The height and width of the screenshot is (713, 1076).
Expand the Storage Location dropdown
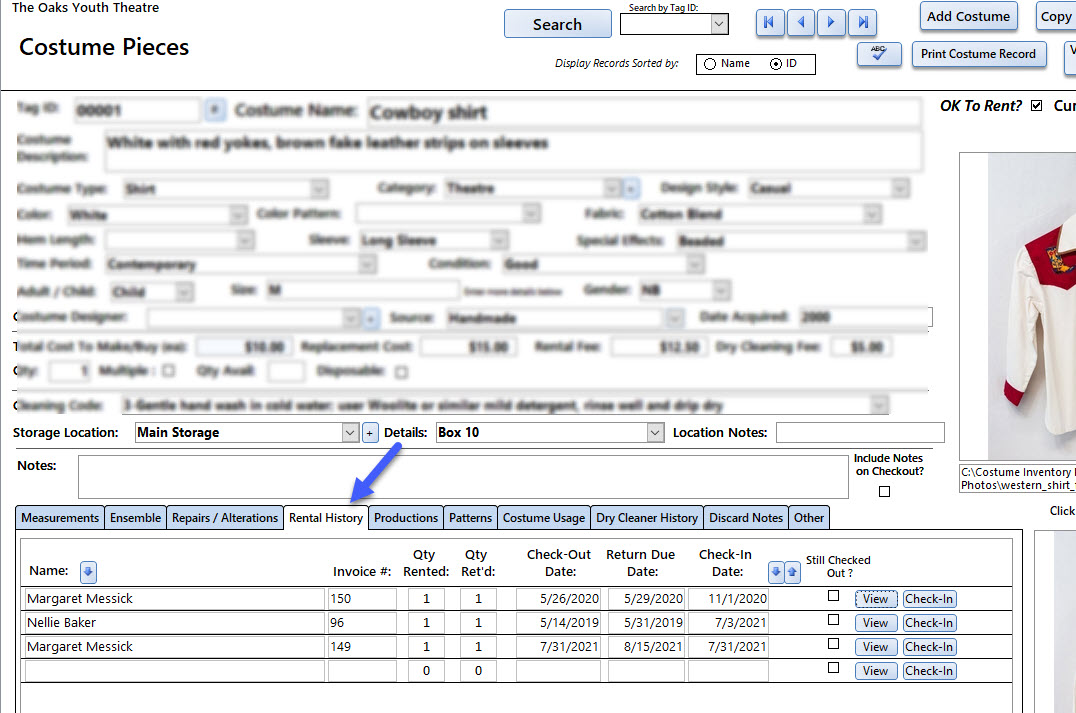350,433
